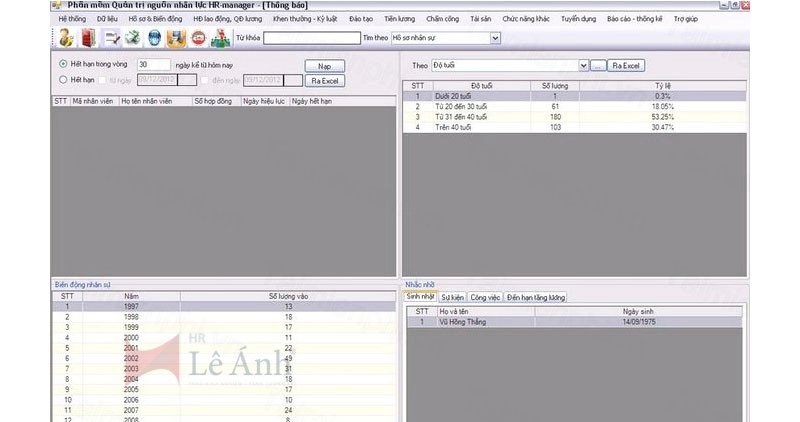Click the group of people toolbar icon
The image size is (800, 422).
pyautogui.click(x=219, y=38)
